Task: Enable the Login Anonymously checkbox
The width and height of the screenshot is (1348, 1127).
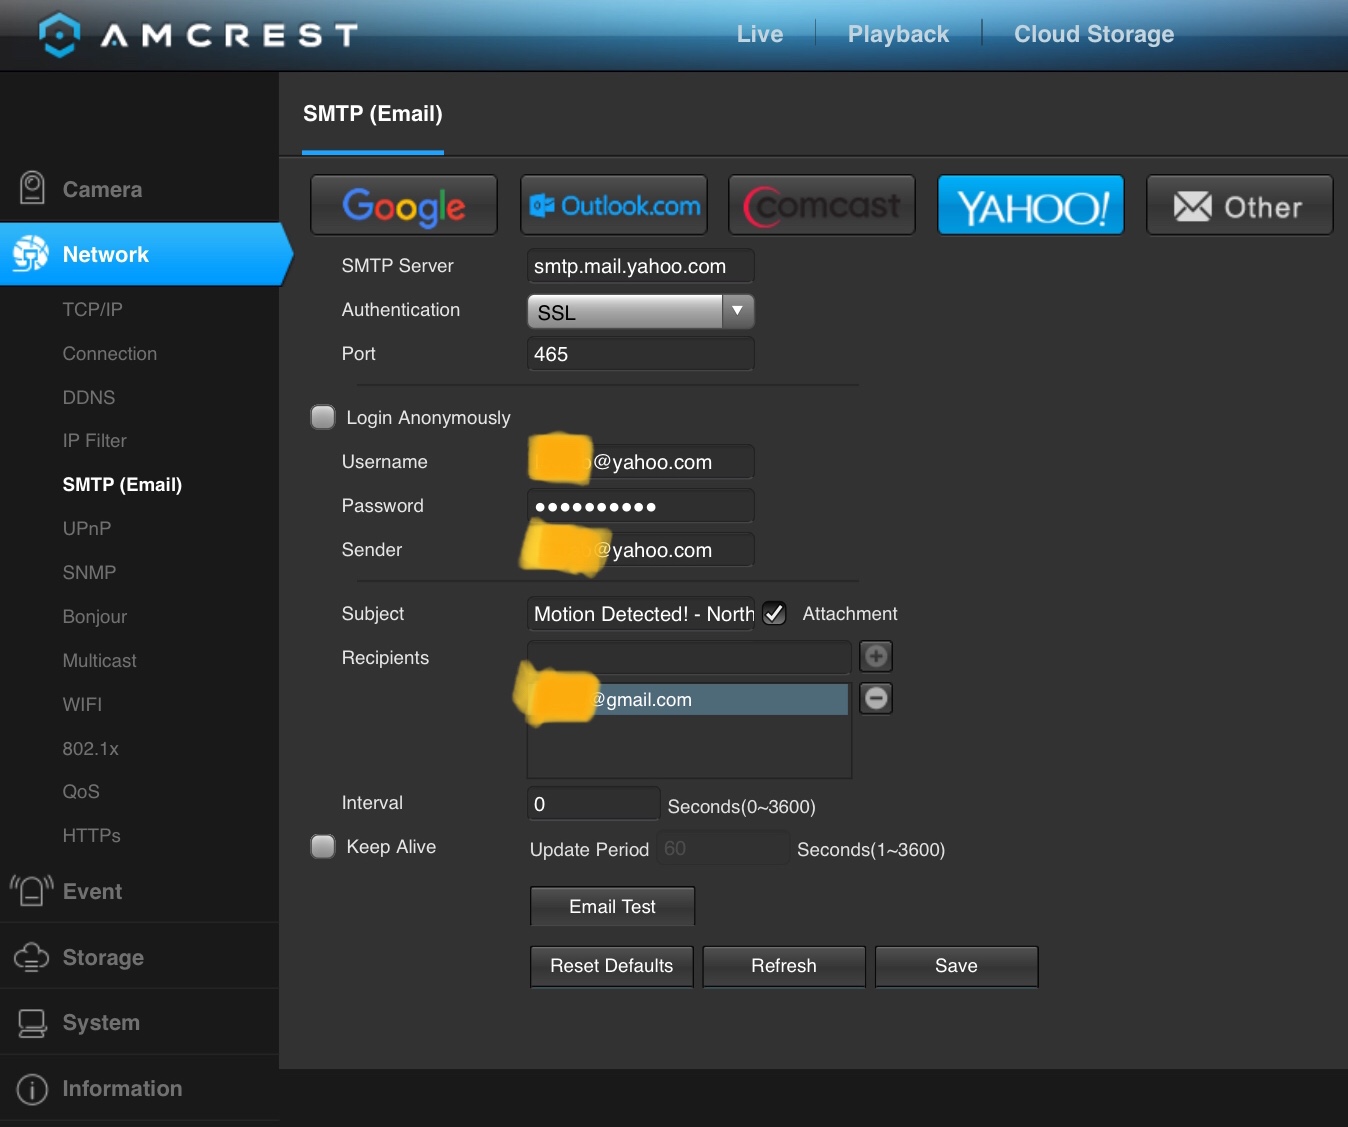Action: 323,417
